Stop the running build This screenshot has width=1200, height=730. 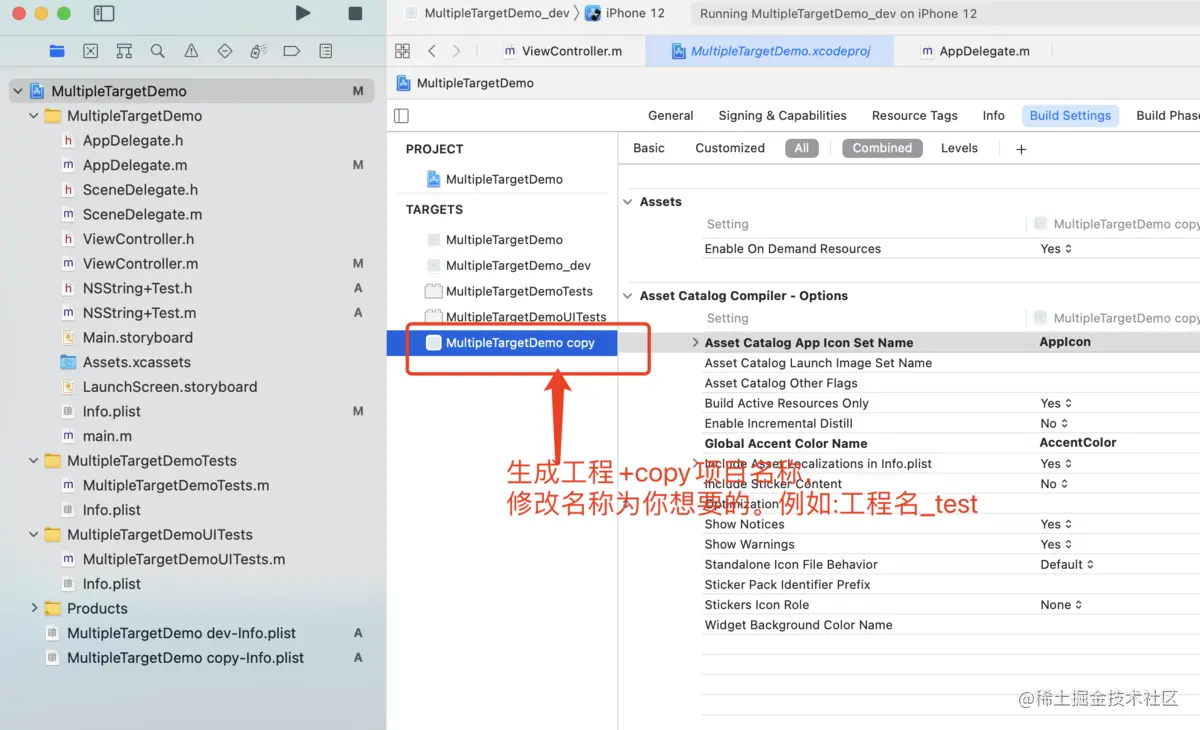[355, 13]
